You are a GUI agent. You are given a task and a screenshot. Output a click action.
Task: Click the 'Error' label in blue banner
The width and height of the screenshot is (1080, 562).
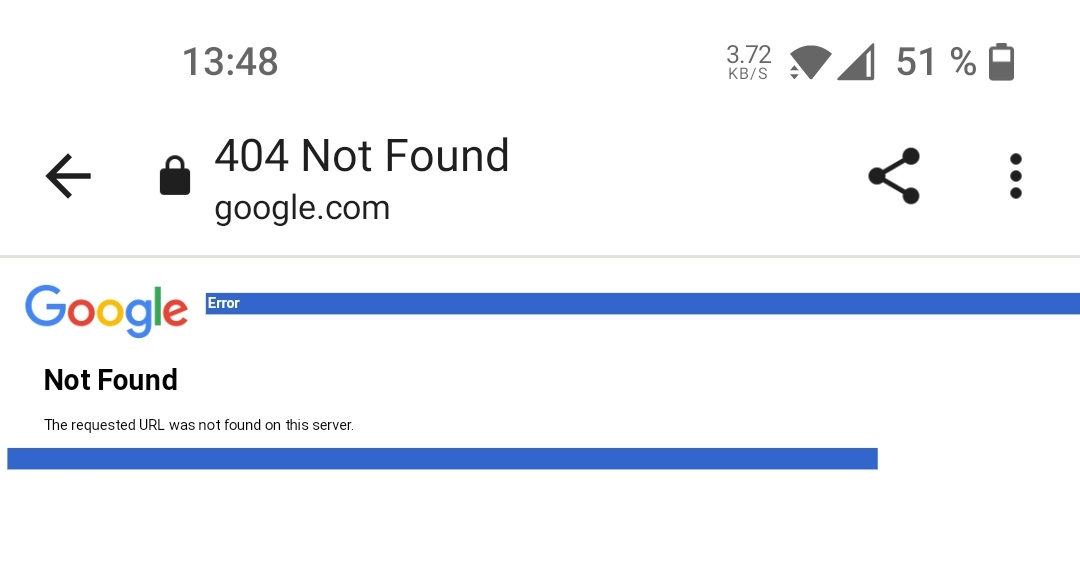pos(224,303)
